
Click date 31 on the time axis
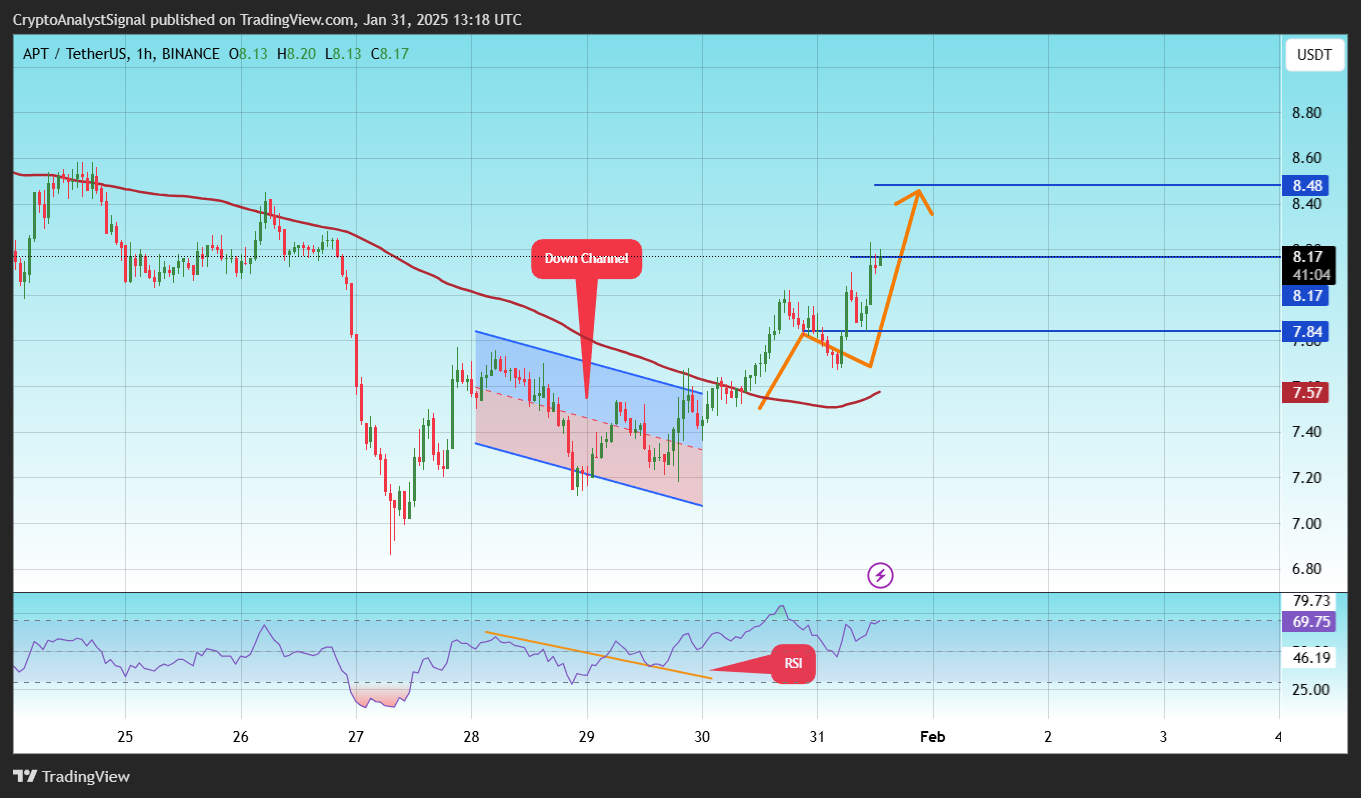(817, 737)
